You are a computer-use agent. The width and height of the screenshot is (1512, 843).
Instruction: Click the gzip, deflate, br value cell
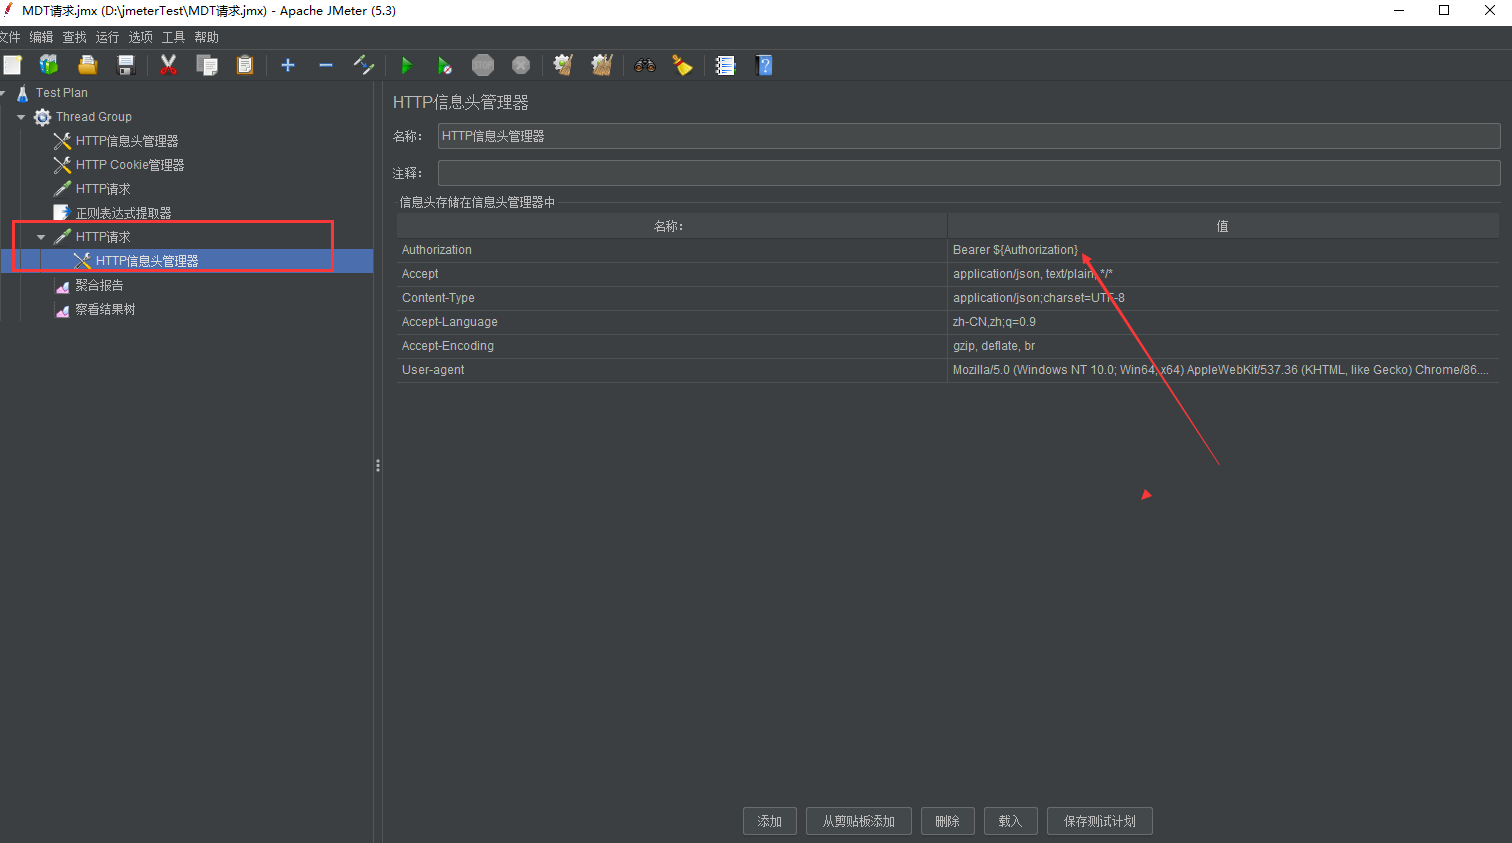(x=1223, y=346)
